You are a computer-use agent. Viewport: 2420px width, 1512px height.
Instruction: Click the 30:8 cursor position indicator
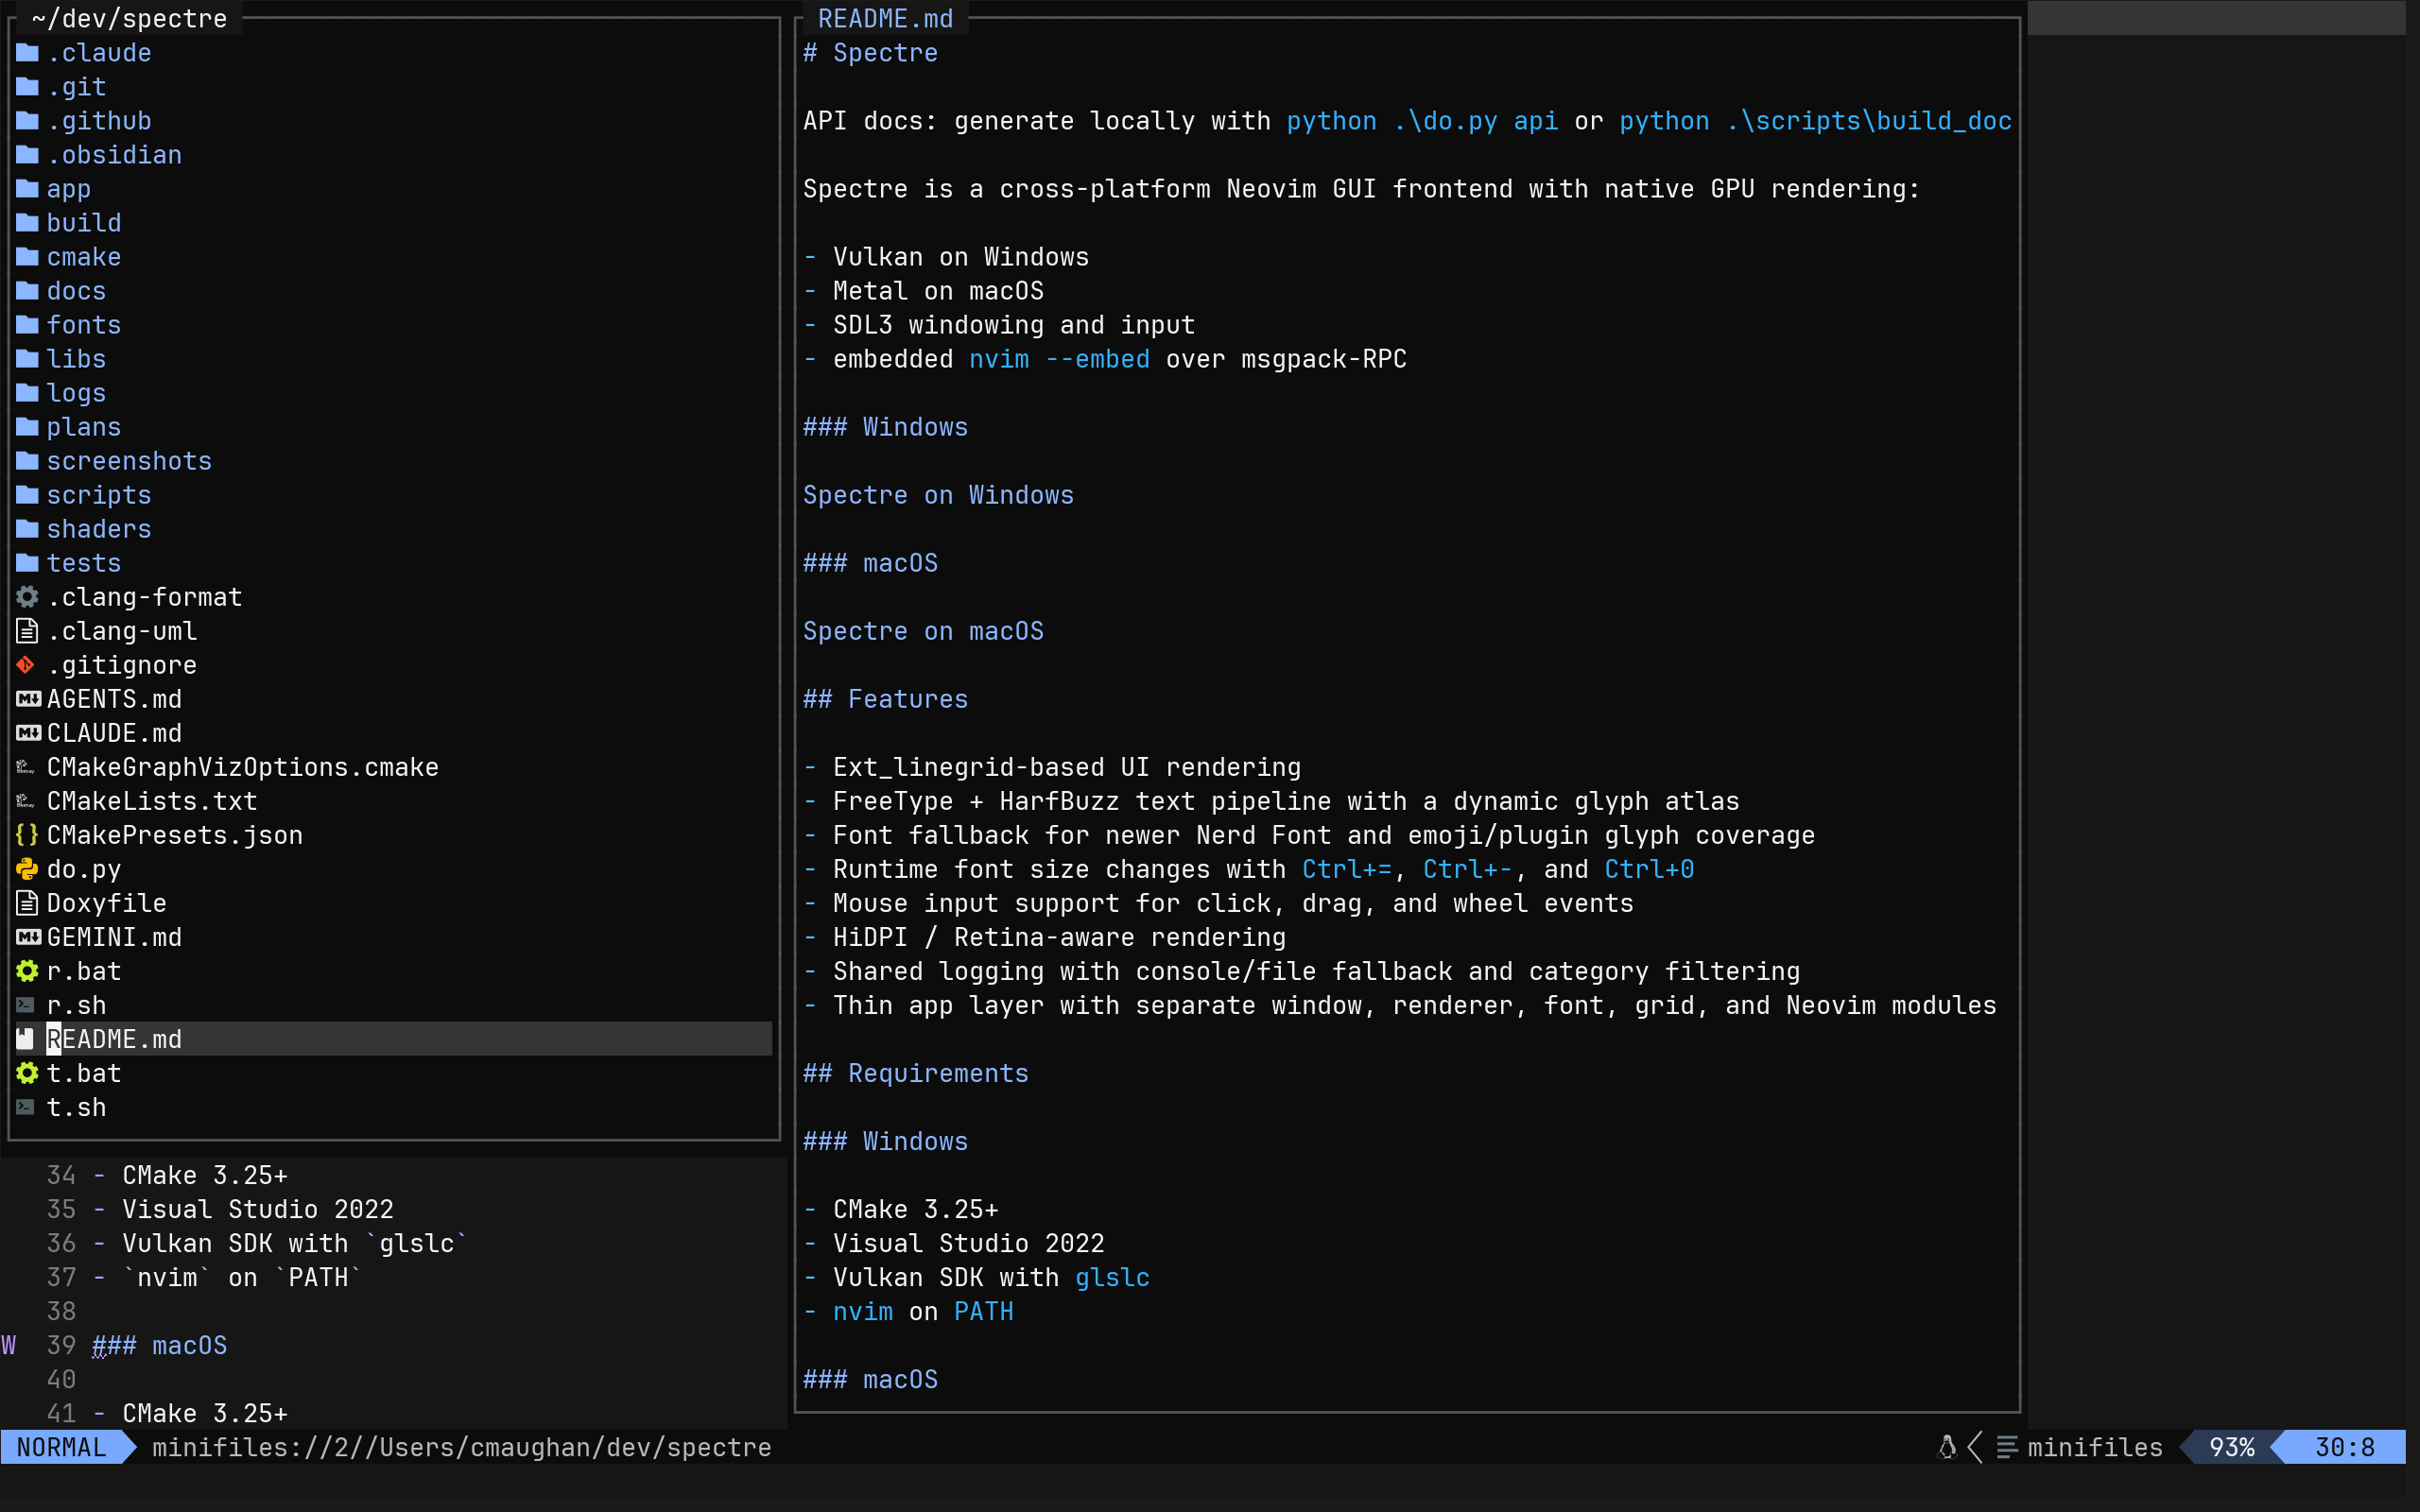[2345, 1446]
